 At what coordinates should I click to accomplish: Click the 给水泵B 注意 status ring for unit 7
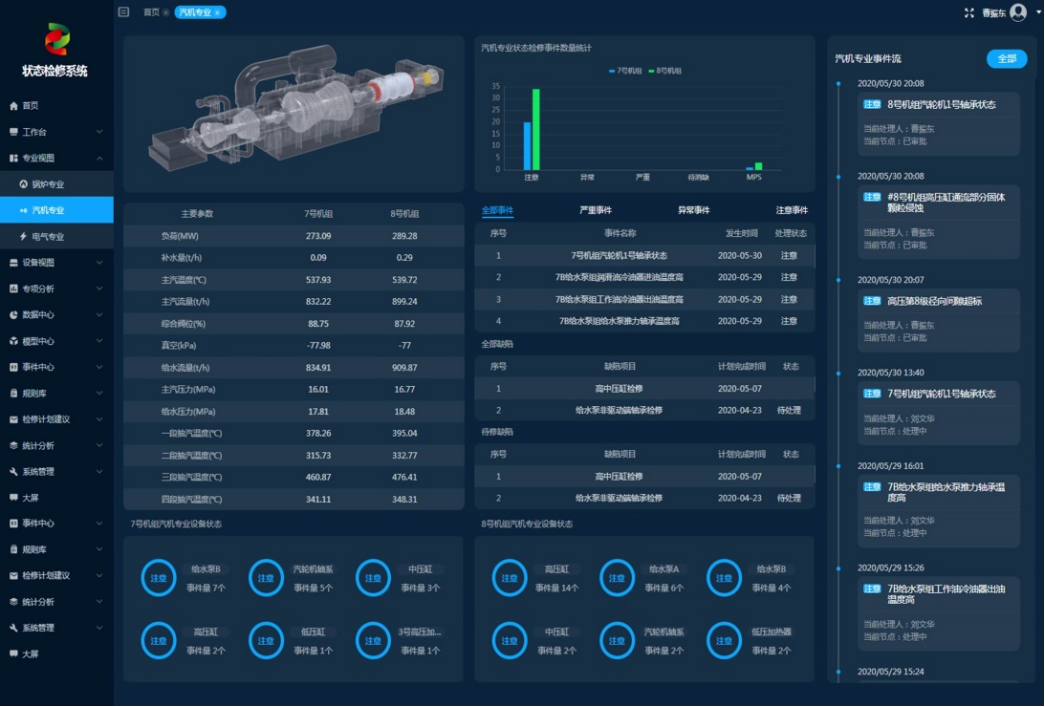coord(158,578)
